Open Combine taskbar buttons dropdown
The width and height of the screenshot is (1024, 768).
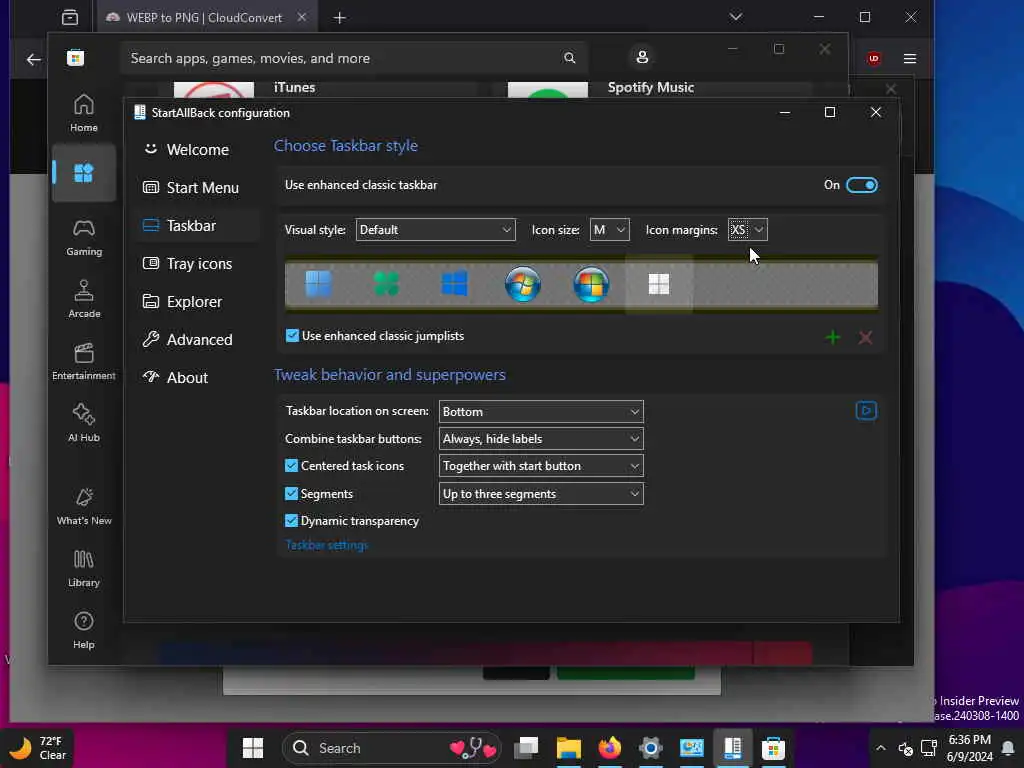541,439
